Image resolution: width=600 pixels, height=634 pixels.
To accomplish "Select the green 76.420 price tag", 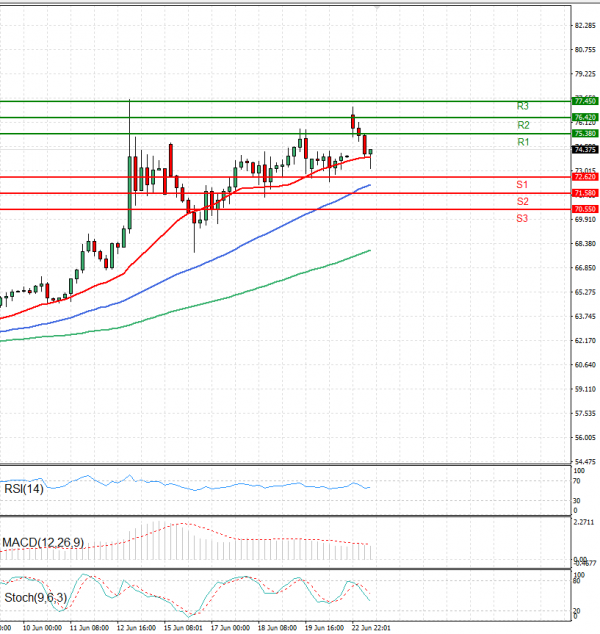I will point(585,118).
